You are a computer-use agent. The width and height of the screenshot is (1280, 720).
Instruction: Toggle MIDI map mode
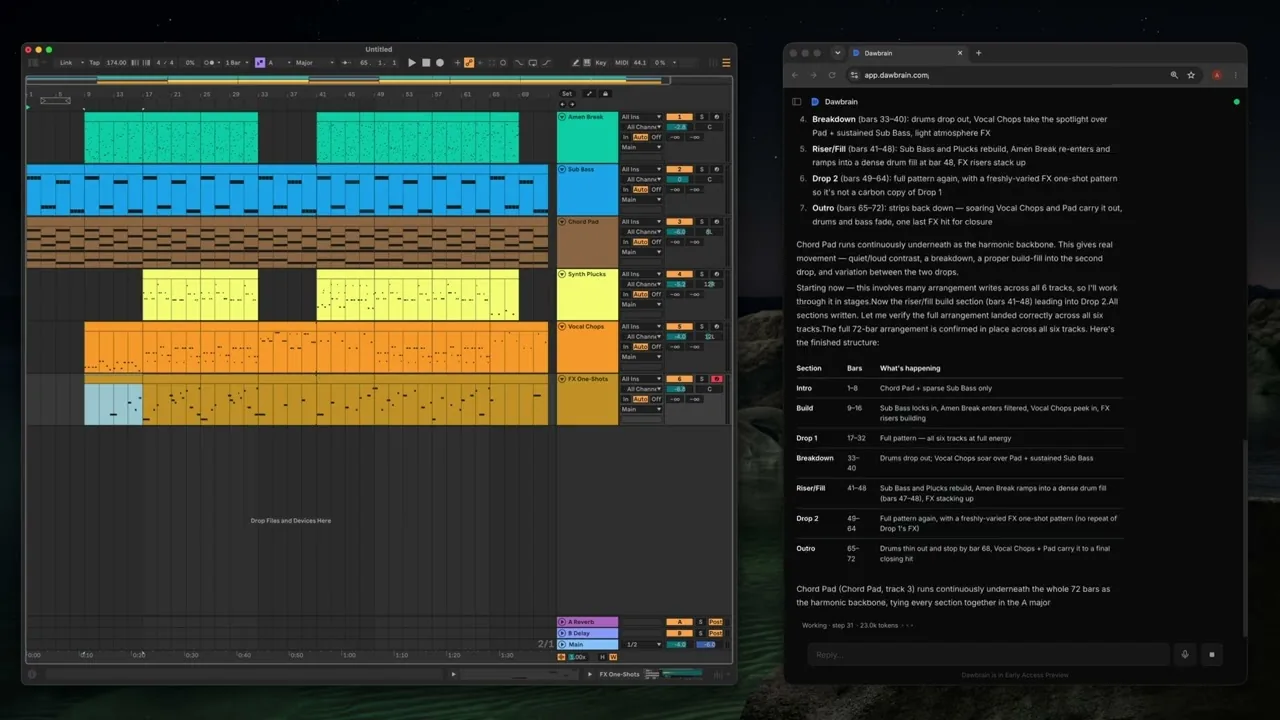click(x=621, y=62)
